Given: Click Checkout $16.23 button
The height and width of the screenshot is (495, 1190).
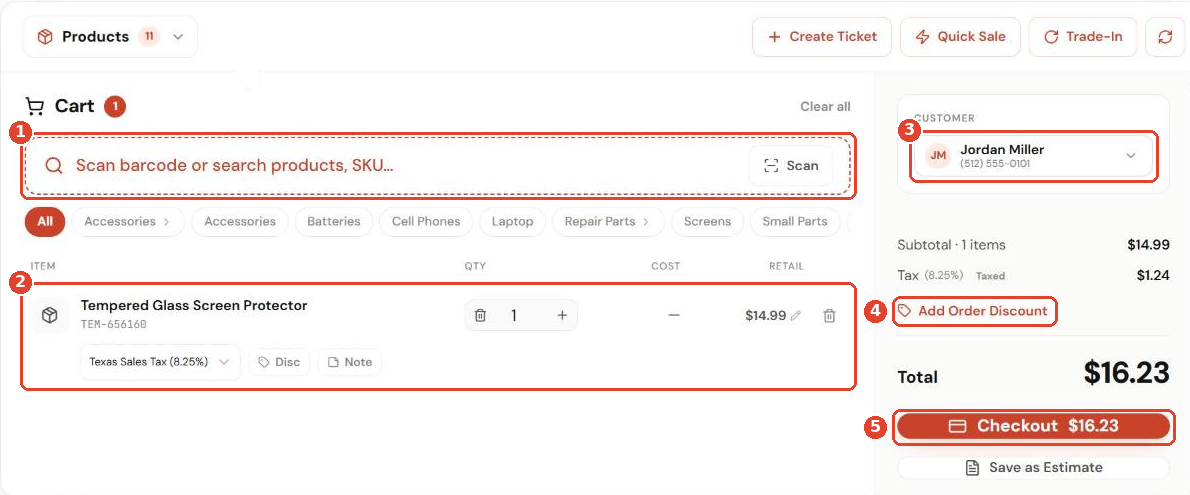Looking at the screenshot, I should point(1034,426).
